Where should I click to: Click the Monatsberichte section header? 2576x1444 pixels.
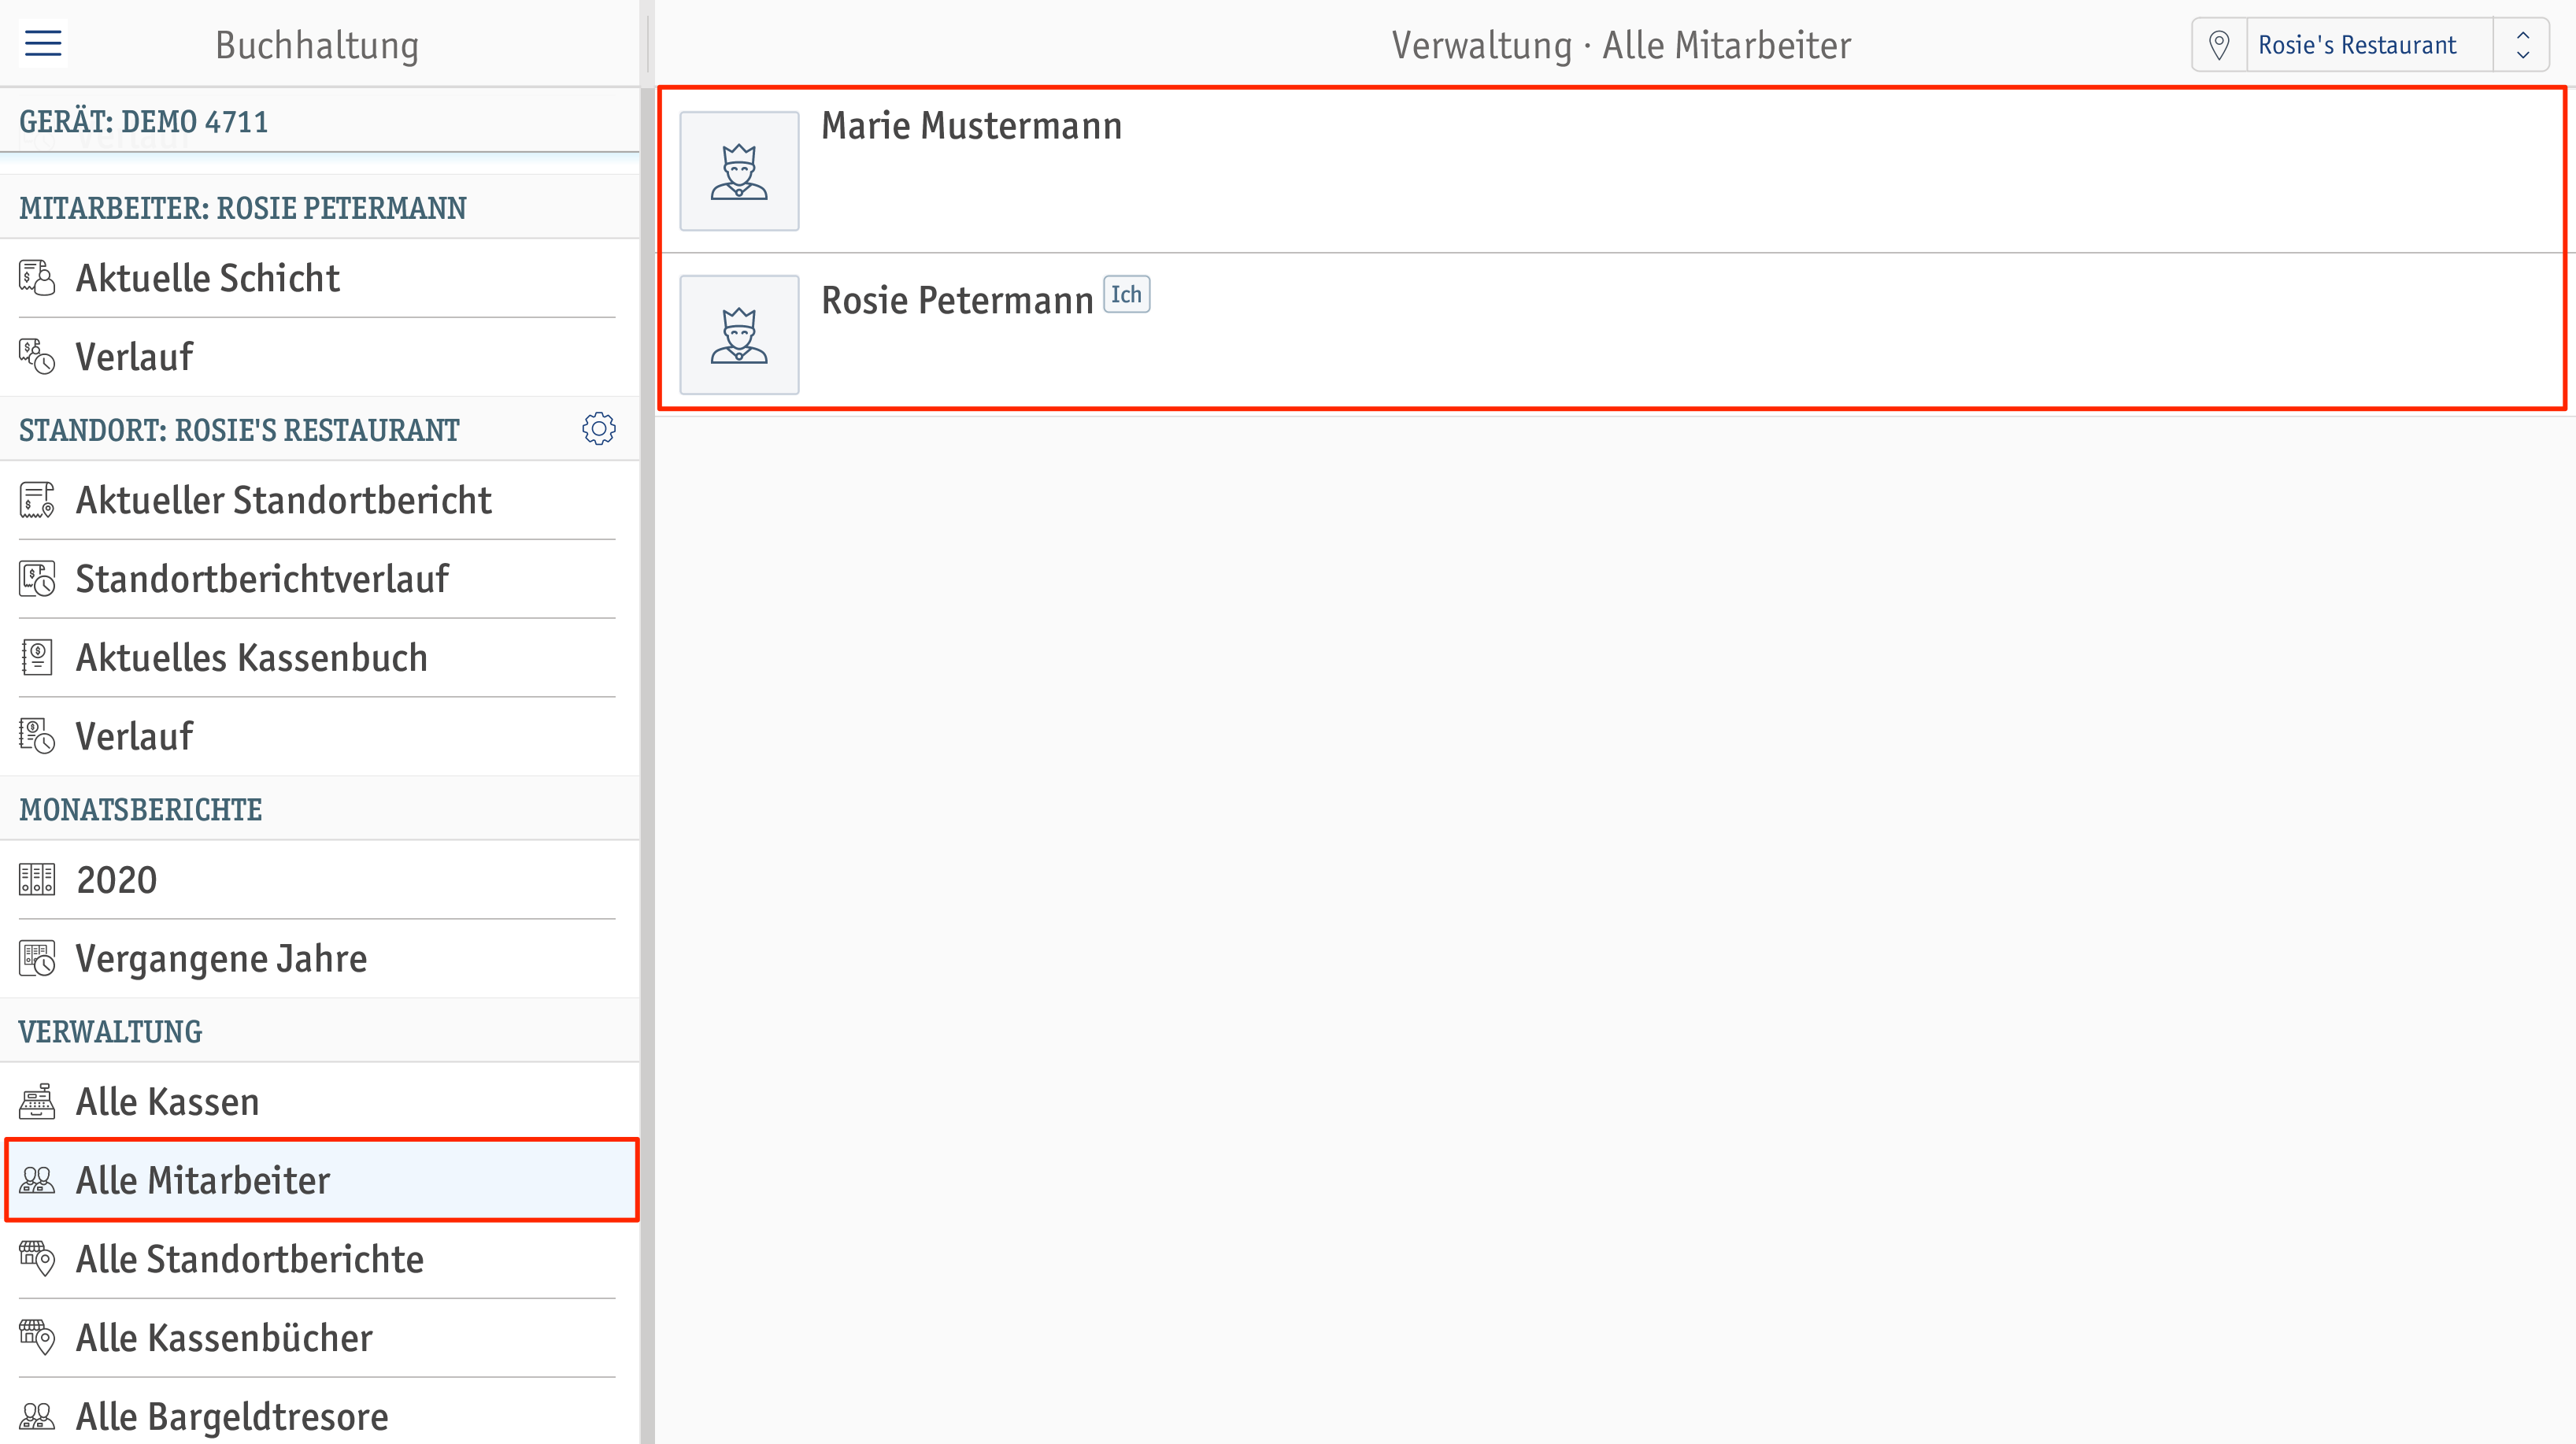pyautogui.click(x=318, y=809)
